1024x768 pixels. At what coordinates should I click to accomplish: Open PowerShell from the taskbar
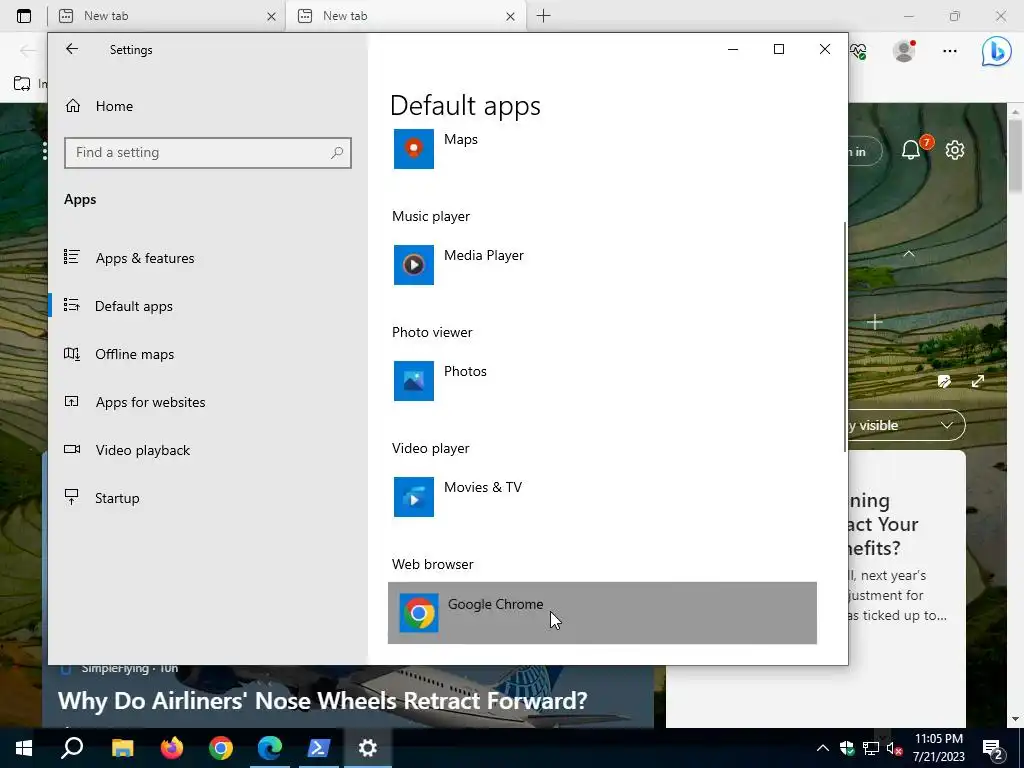[x=319, y=748]
